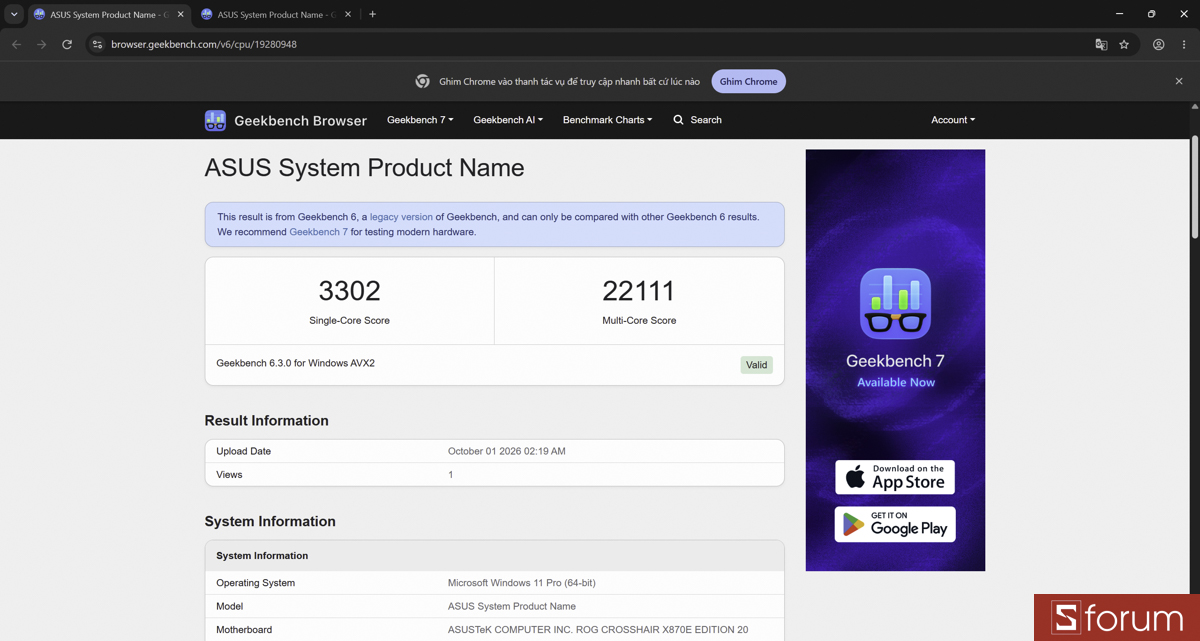Dismiss the pin Chrome notification bar
The width and height of the screenshot is (1200, 641).
click(x=1179, y=81)
